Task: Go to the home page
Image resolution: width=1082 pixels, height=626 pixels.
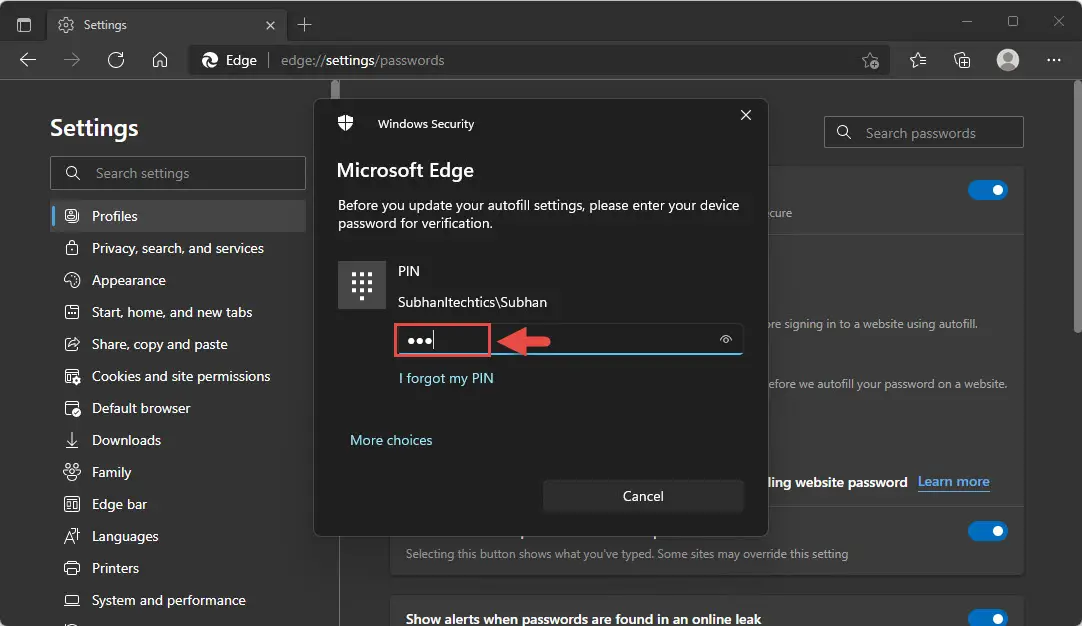Action: coord(160,60)
